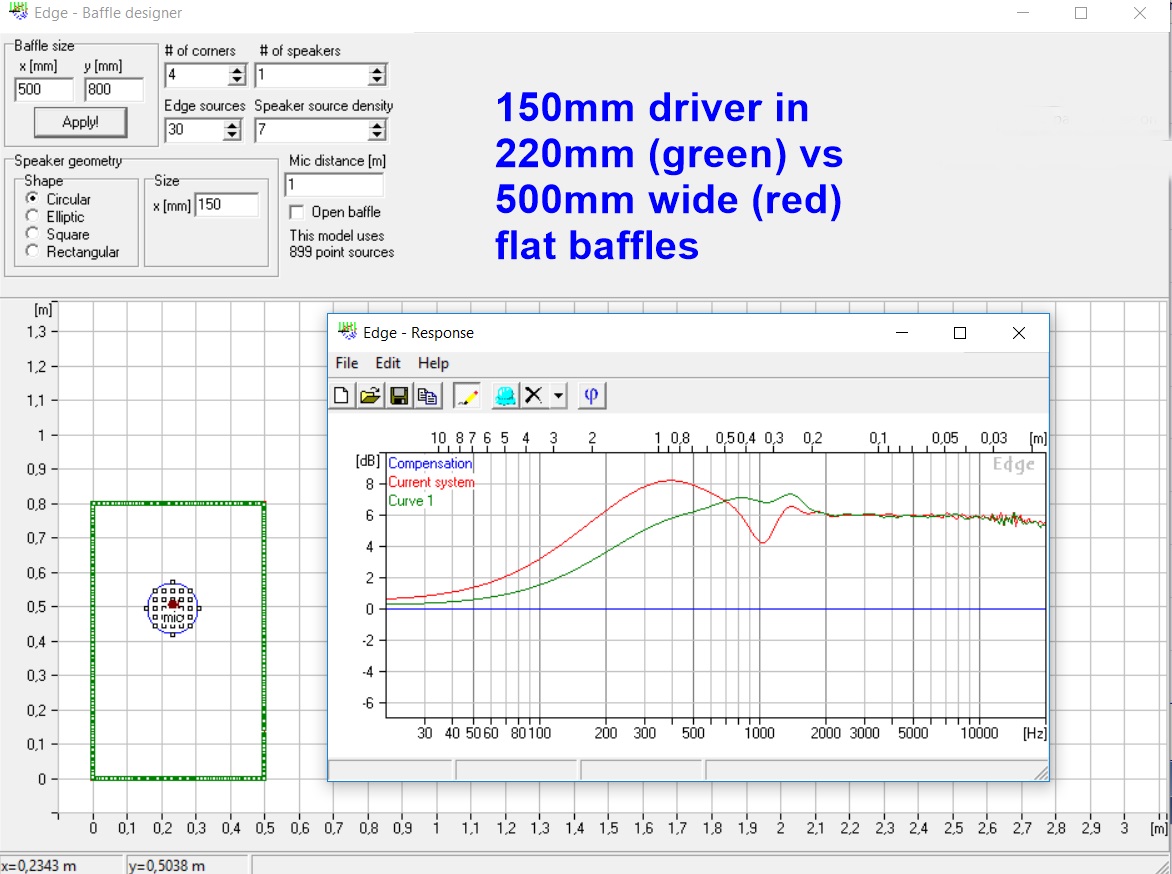
Task: Open a file with the folder icon
Action: point(370,396)
